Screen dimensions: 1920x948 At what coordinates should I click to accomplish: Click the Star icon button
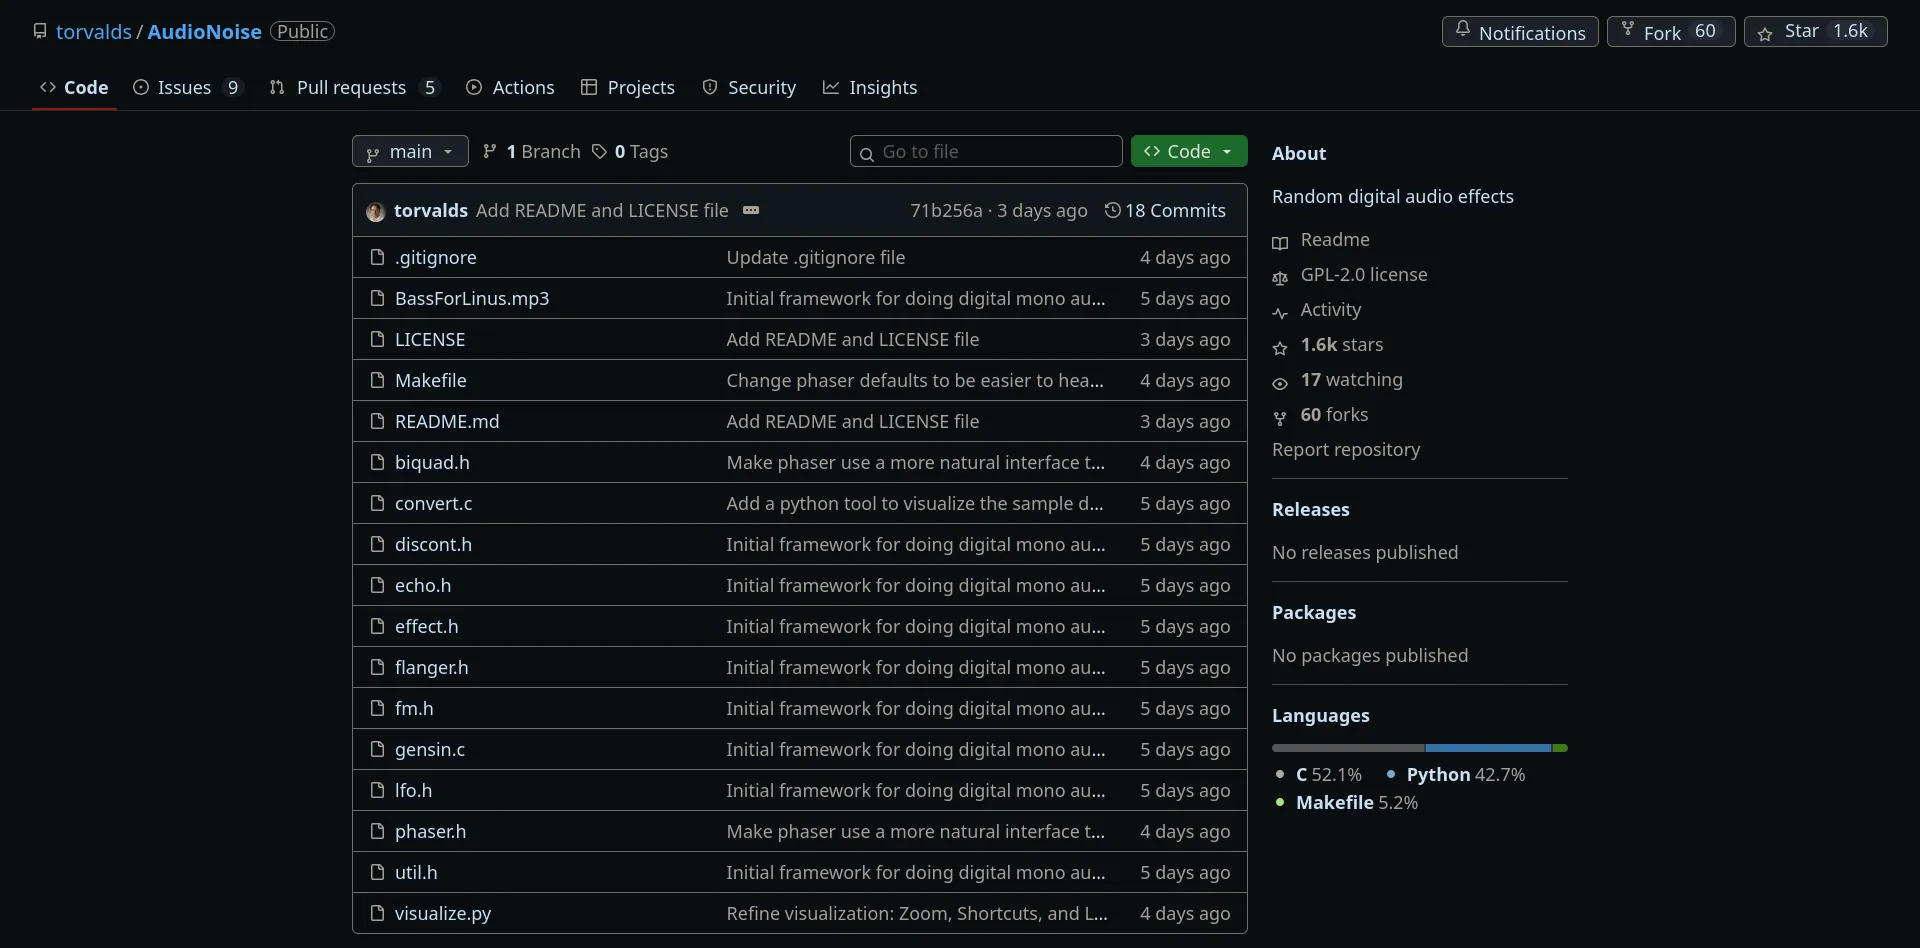(1765, 32)
